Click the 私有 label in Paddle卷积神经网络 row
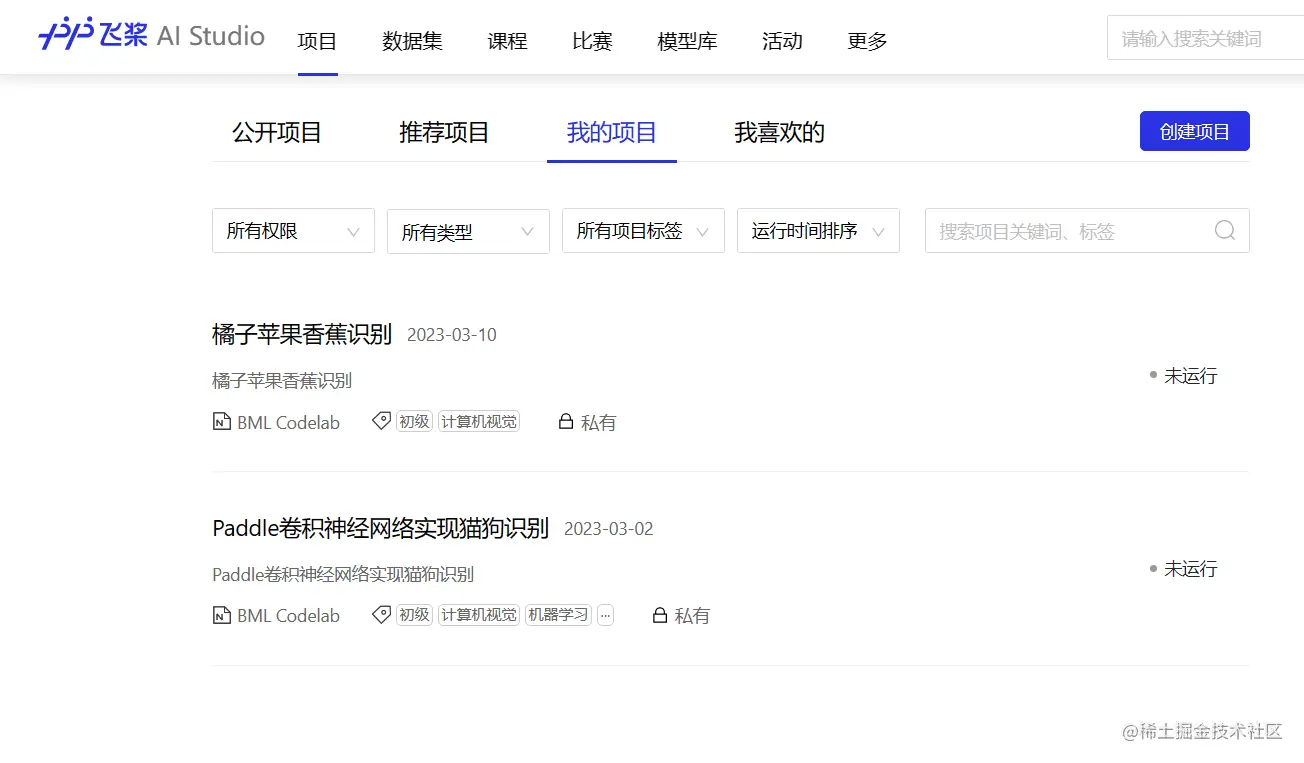Screen dimensions: 1304x763 pyautogui.click(x=692, y=616)
